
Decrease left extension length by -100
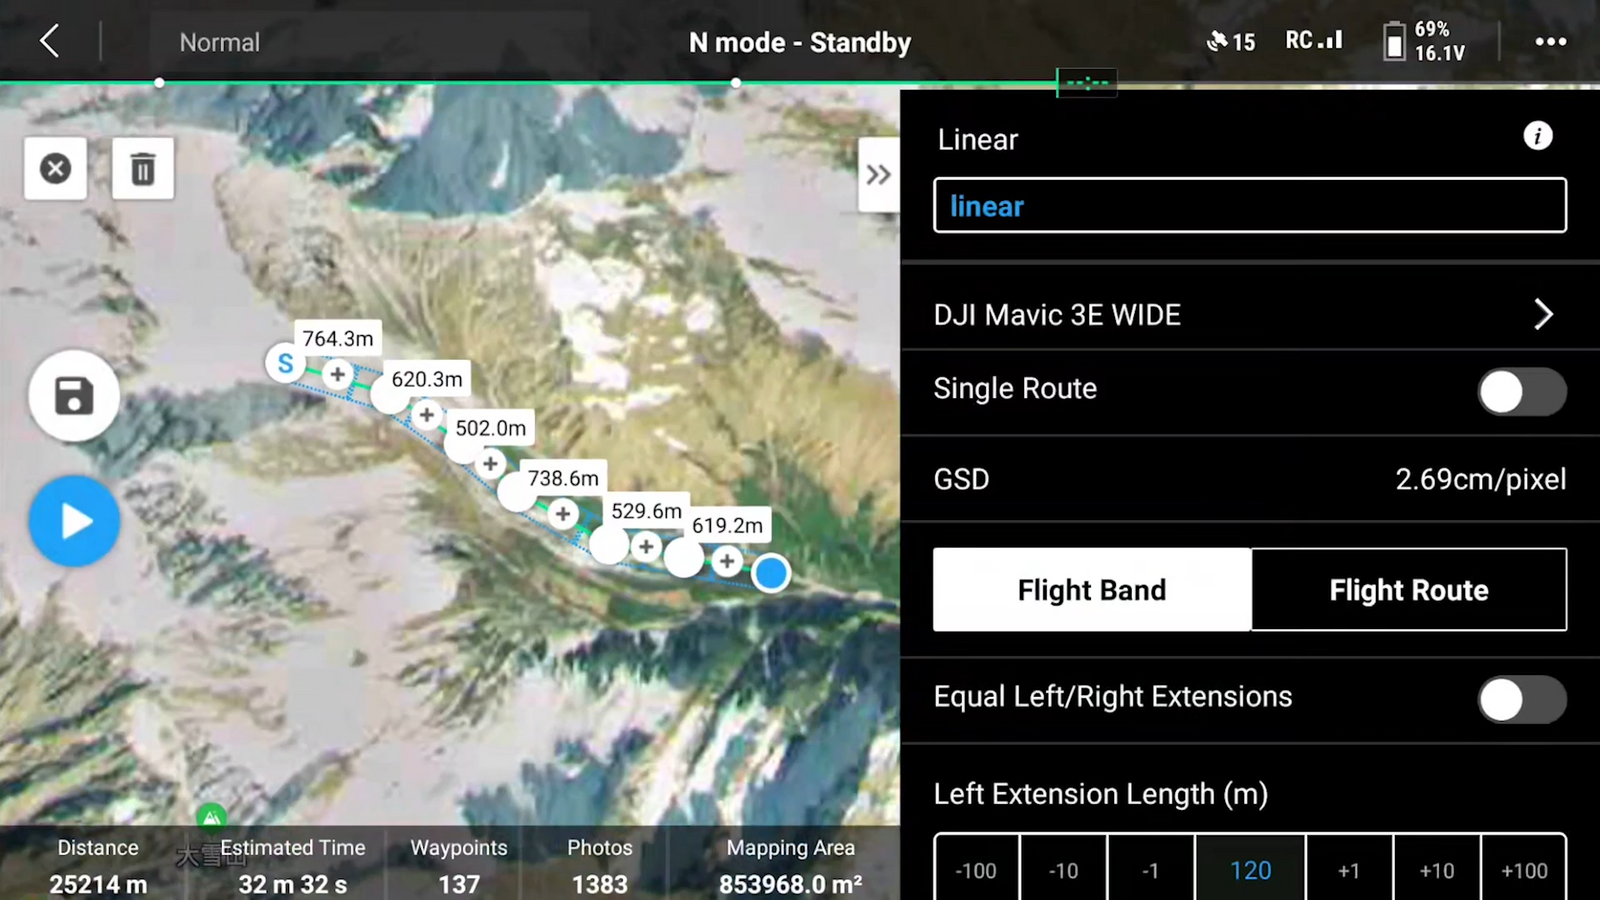click(x=976, y=871)
